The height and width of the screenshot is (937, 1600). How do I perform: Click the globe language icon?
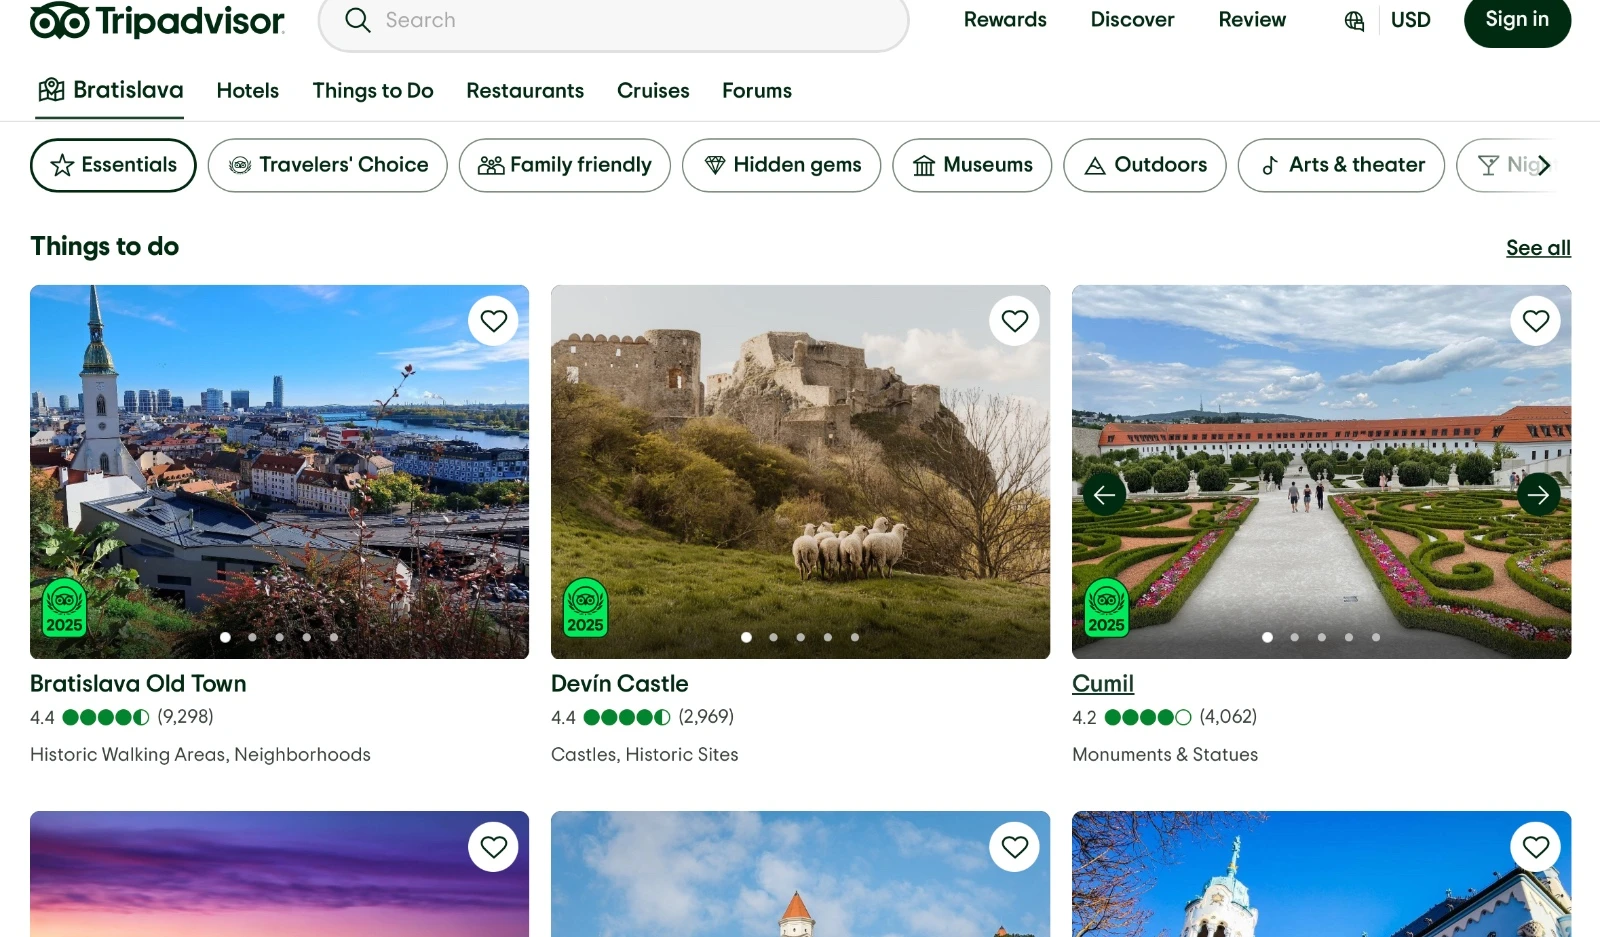(x=1354, y=21)
